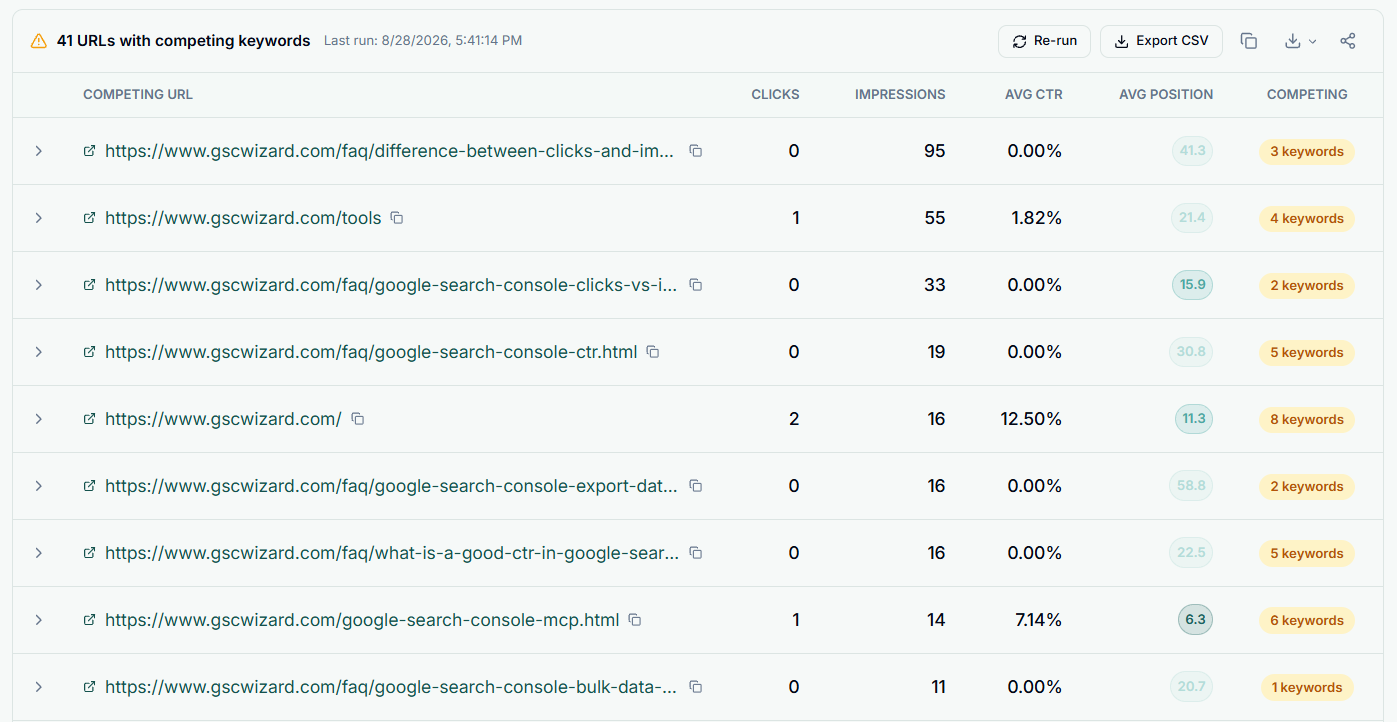Copy the google-search-console-export-dat URL

(x=696, y=486)
